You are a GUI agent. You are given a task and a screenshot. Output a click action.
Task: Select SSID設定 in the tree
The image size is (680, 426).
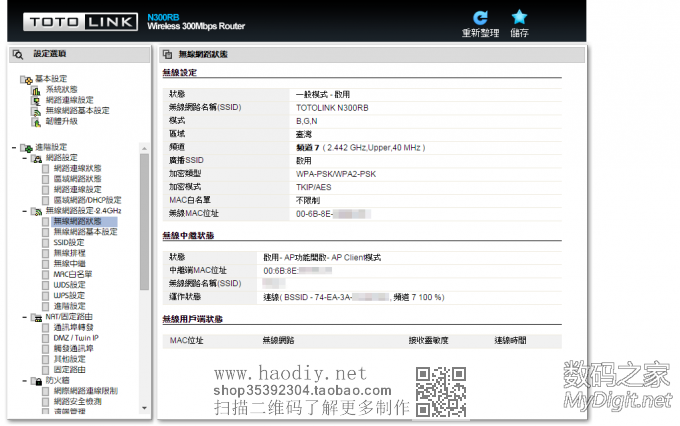click(x=69, y=242)
